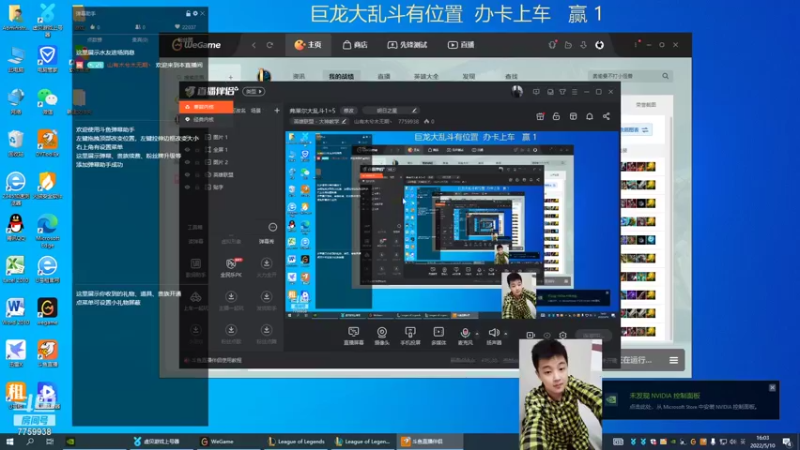Click the 修改 button next to room title
The height and width of the screenshot is (450, 800).
pyautogui.click(x=349, y=110)
